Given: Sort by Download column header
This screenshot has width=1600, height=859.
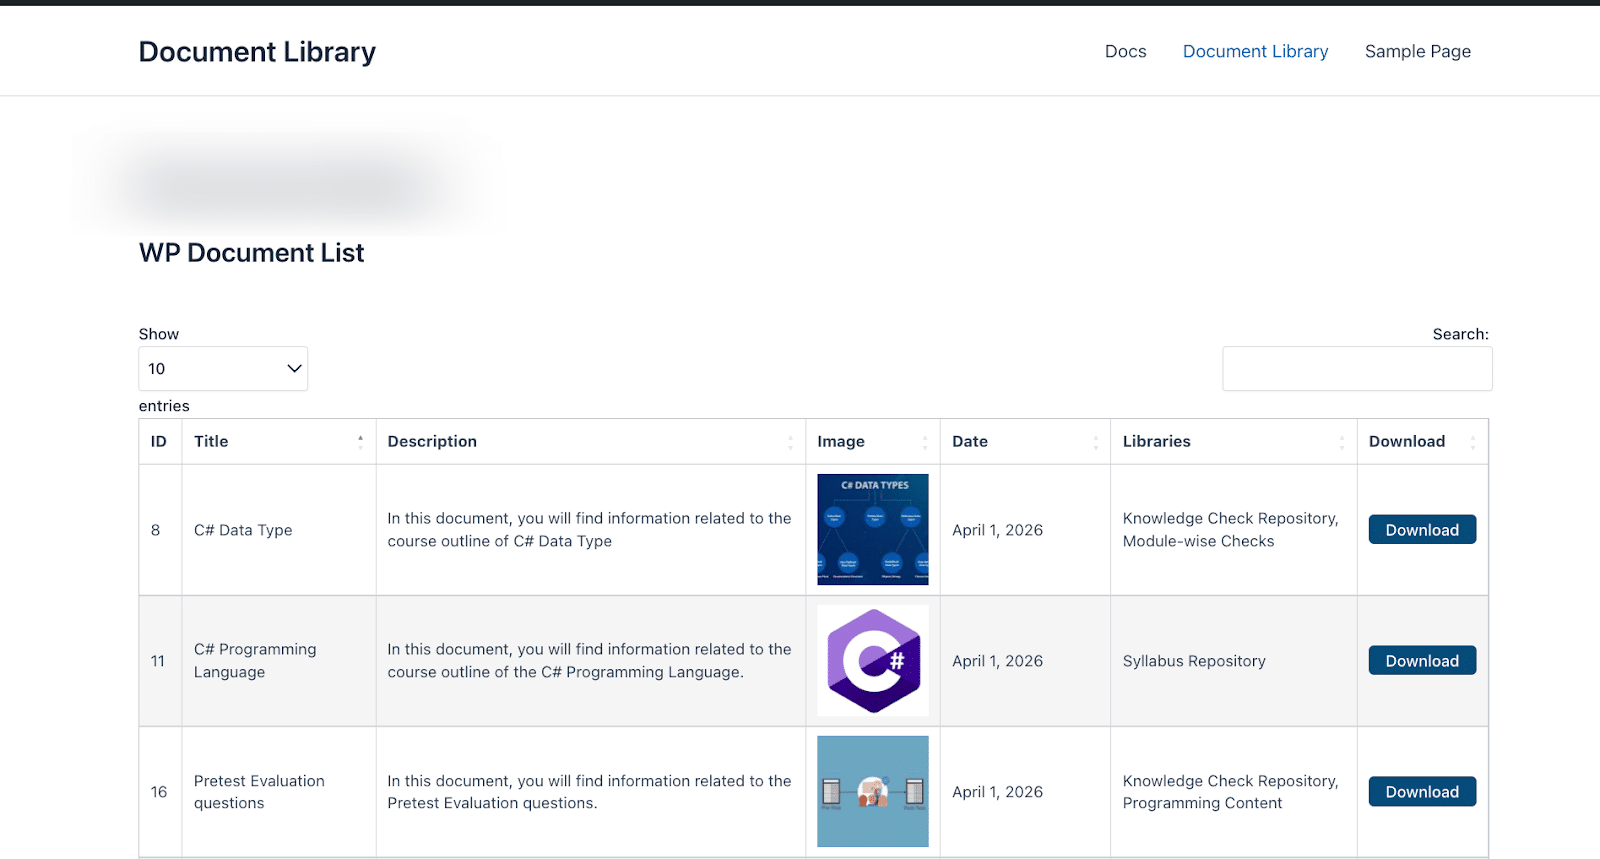Looking at the screenshot, I should (1422, 441).
